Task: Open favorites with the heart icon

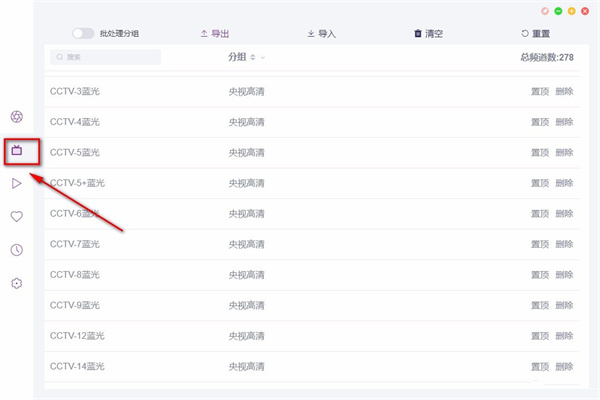Action: click(17, 216)
